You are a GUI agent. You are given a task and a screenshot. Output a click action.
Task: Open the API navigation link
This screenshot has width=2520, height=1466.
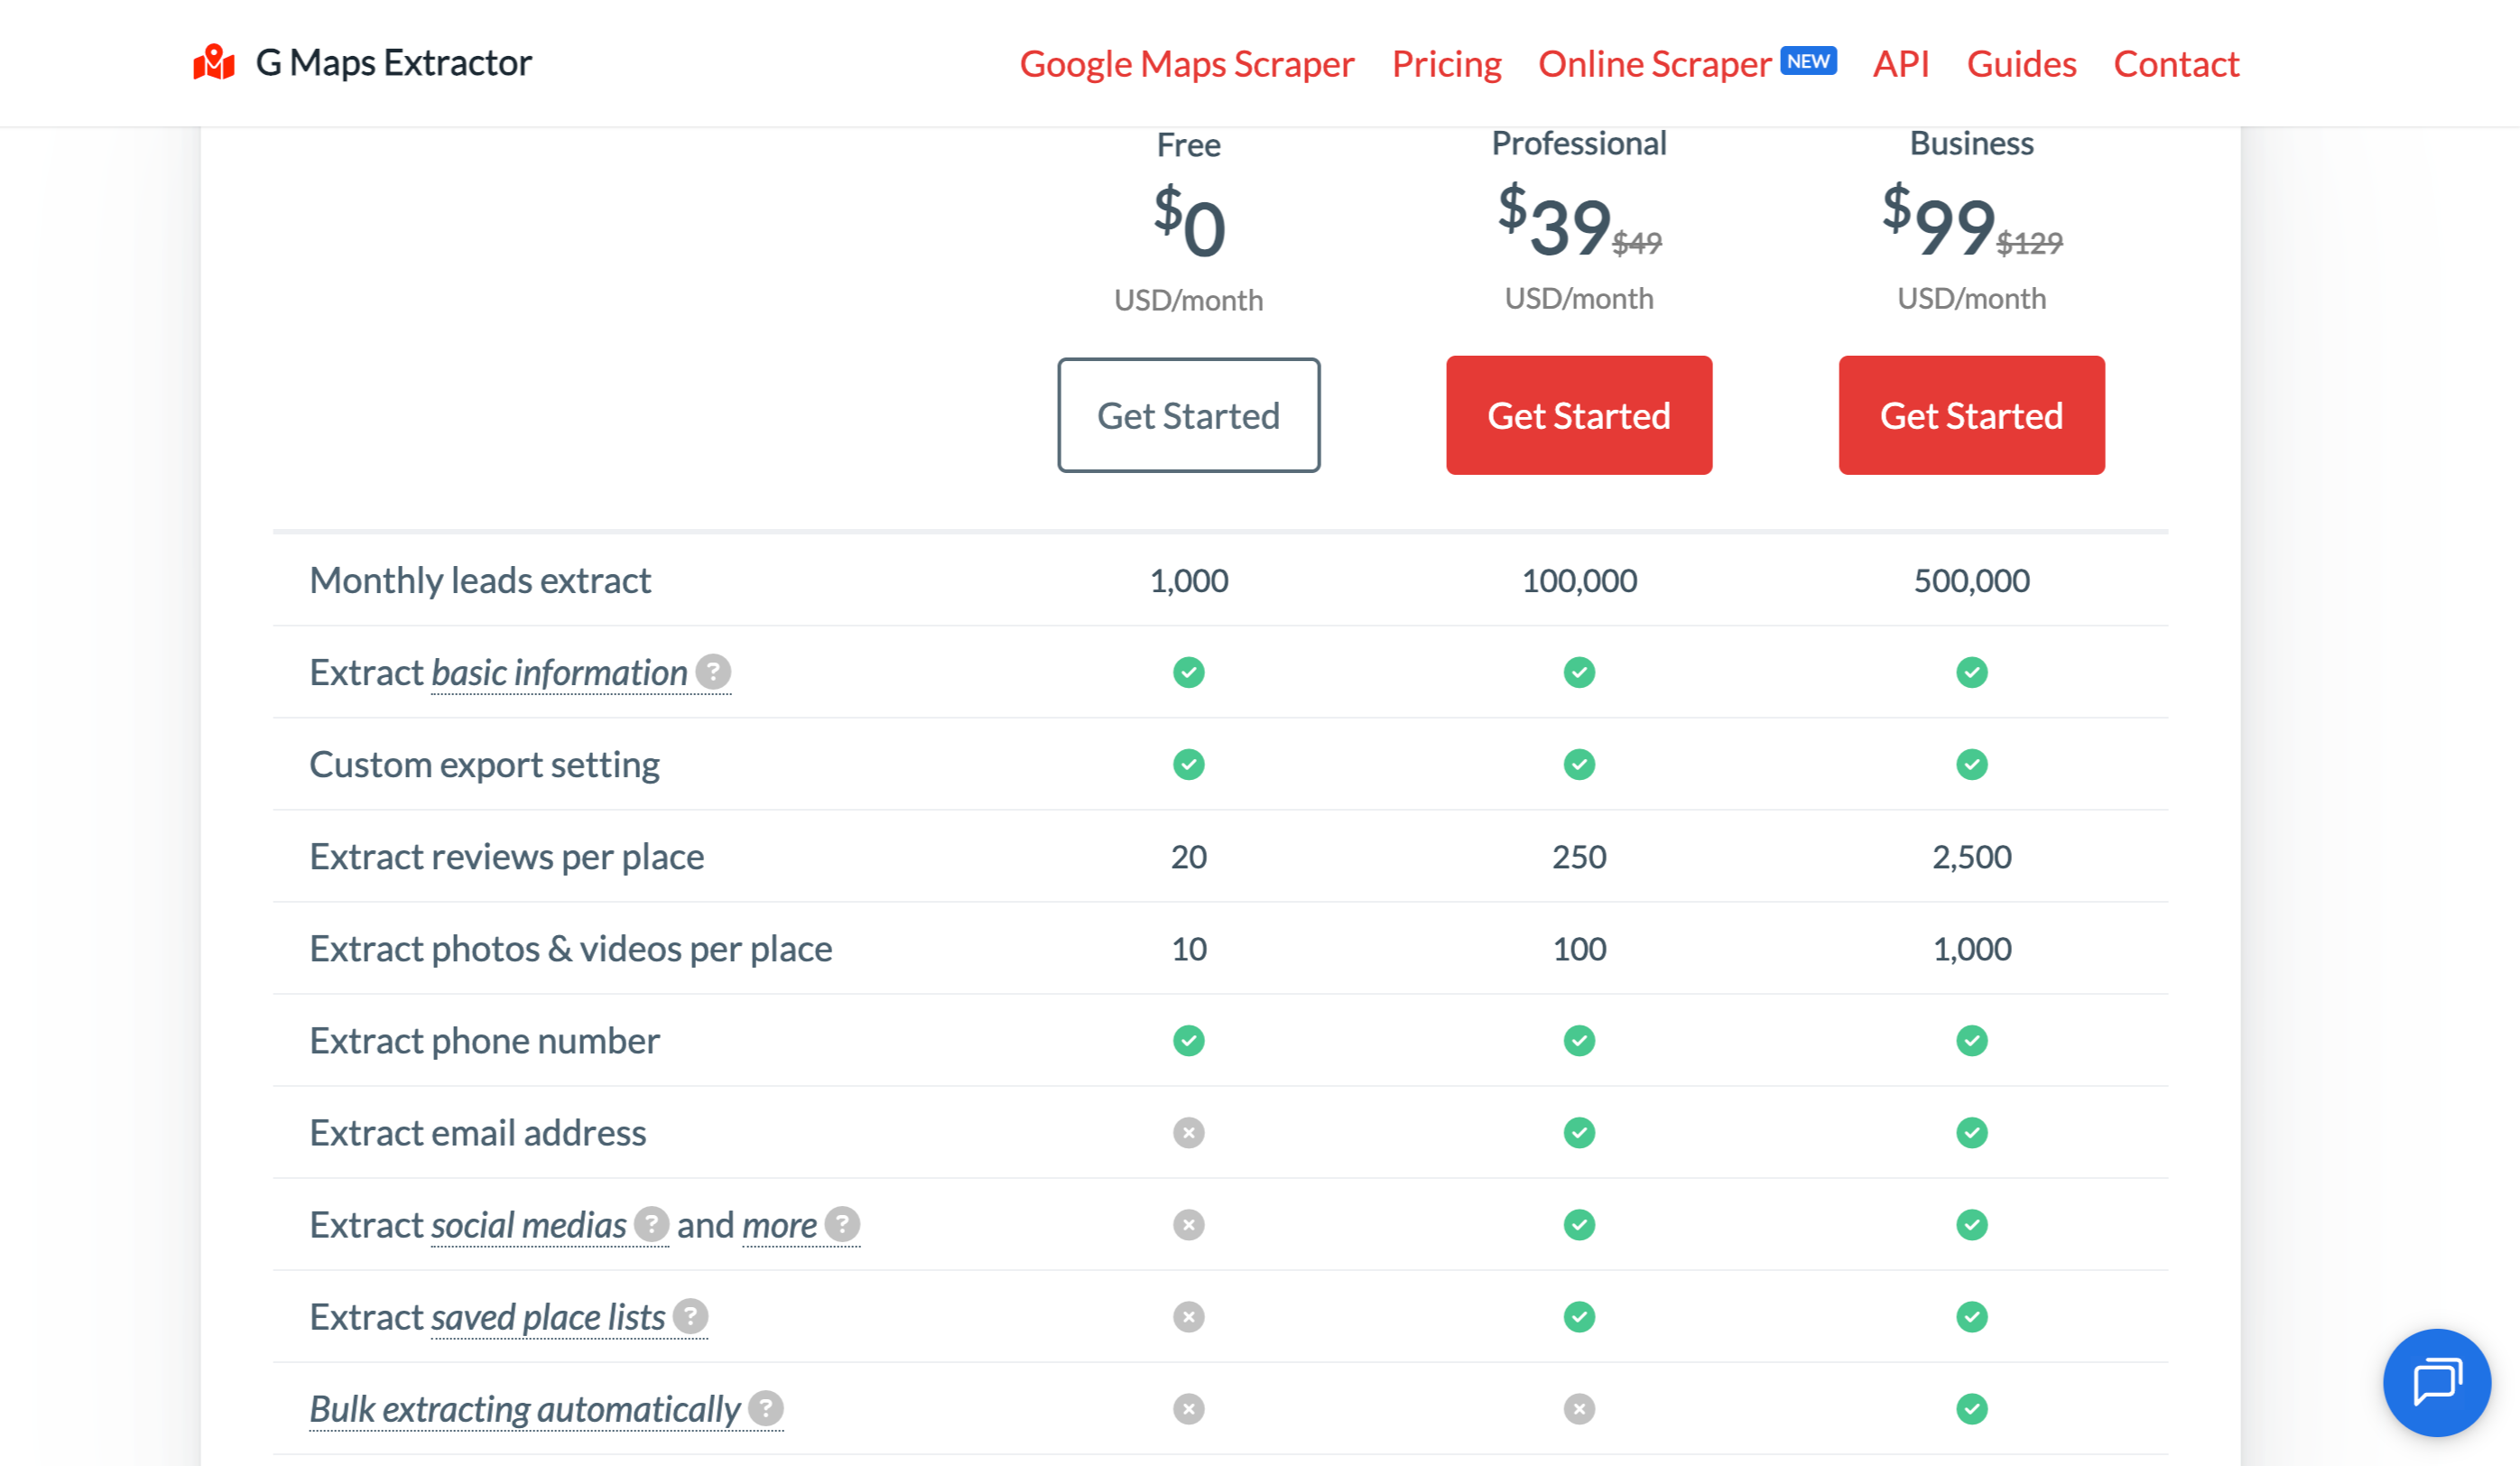click(1901, 64)
